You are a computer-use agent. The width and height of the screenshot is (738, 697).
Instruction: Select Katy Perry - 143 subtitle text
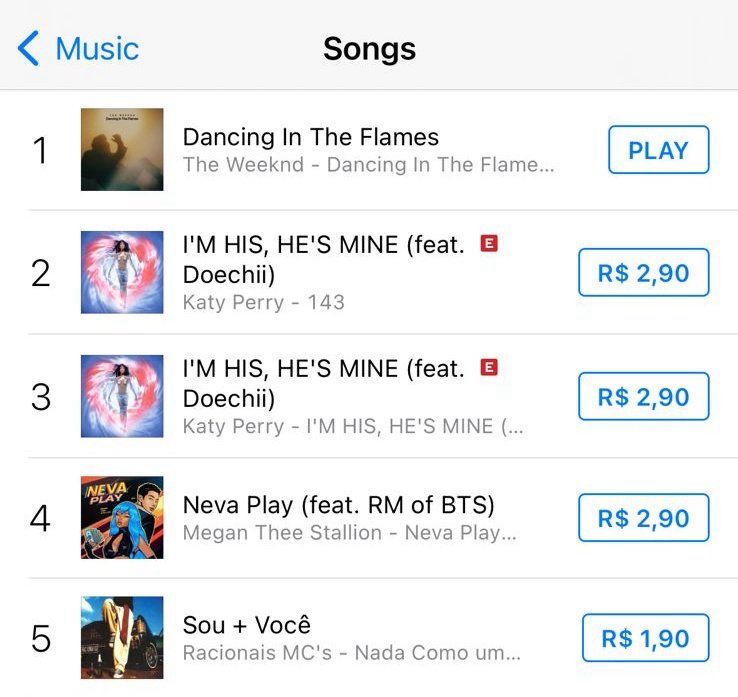263,302
